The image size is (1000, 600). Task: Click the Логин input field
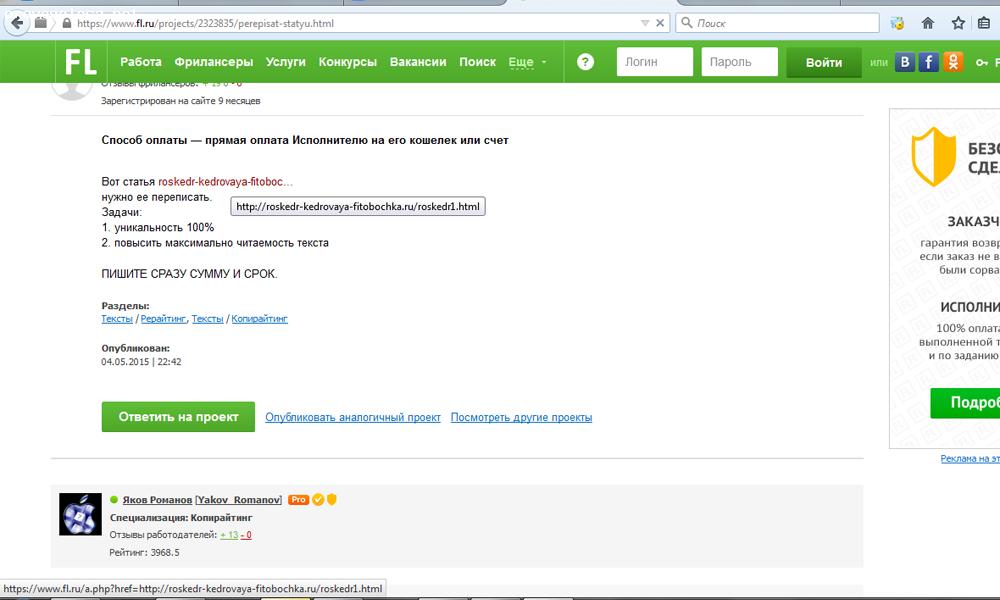654,62
